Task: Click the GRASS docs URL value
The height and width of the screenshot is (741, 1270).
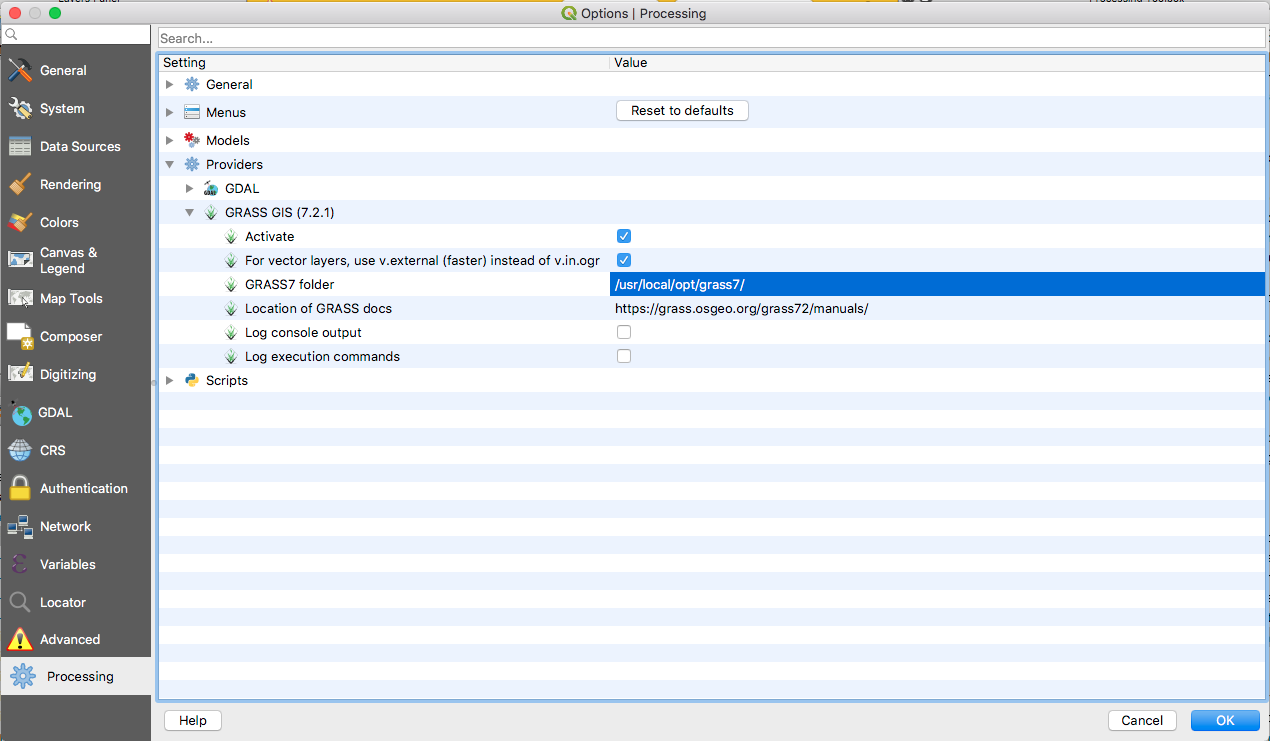Action: pyautogui.click(x=741, y=309)
